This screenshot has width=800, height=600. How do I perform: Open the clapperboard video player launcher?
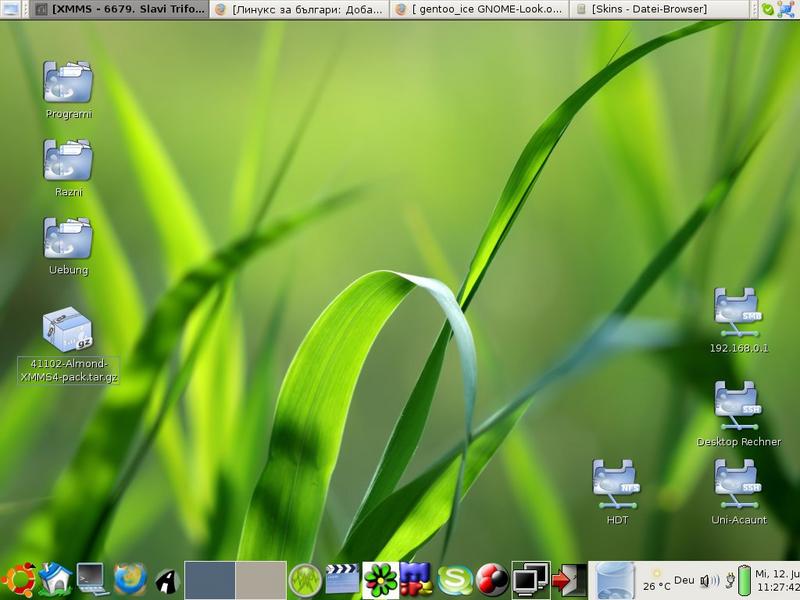tap(342, 579)
